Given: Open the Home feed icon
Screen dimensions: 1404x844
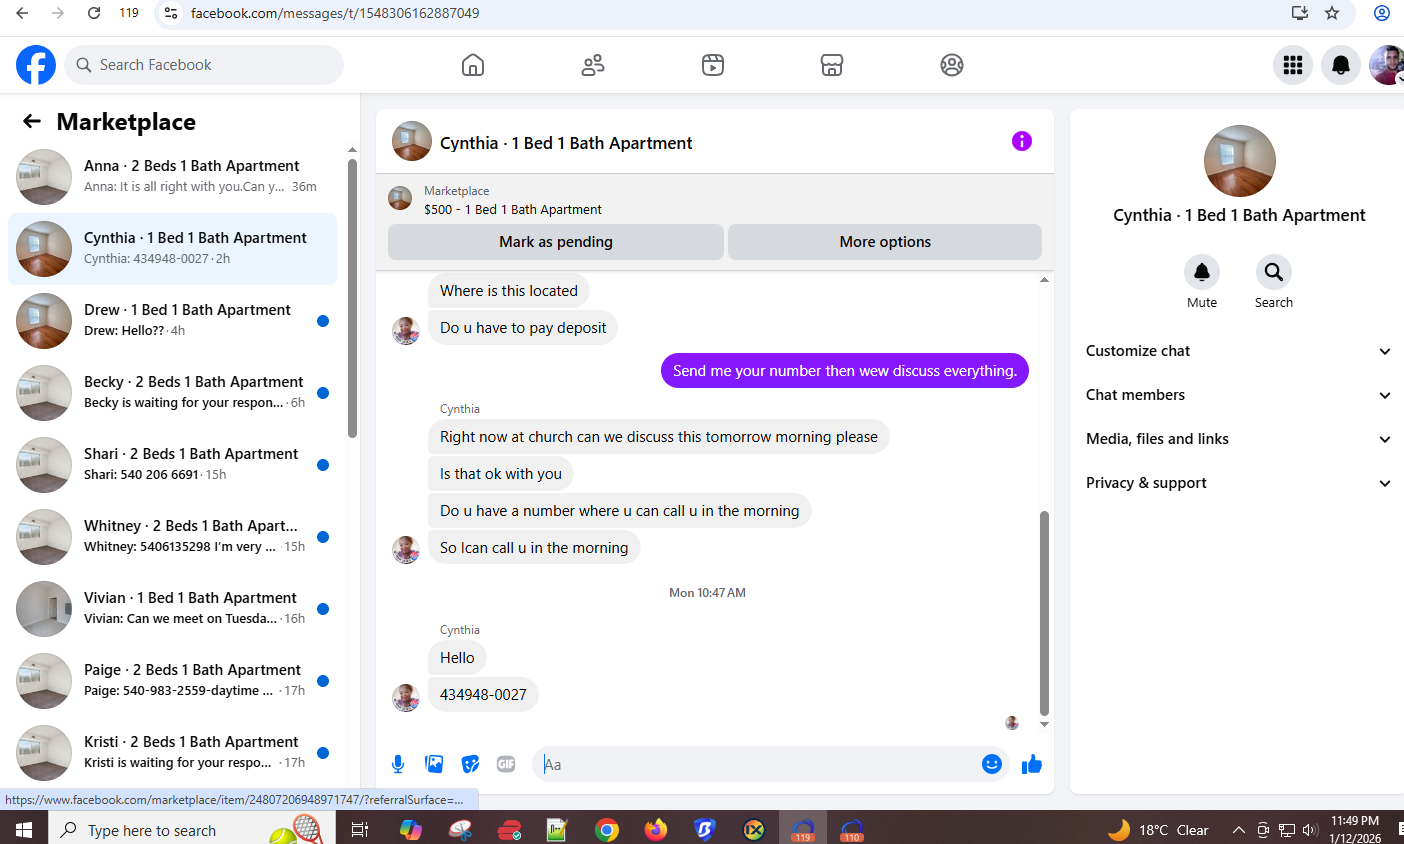Looking at the screenshot, I should click(x=473, y=65).
